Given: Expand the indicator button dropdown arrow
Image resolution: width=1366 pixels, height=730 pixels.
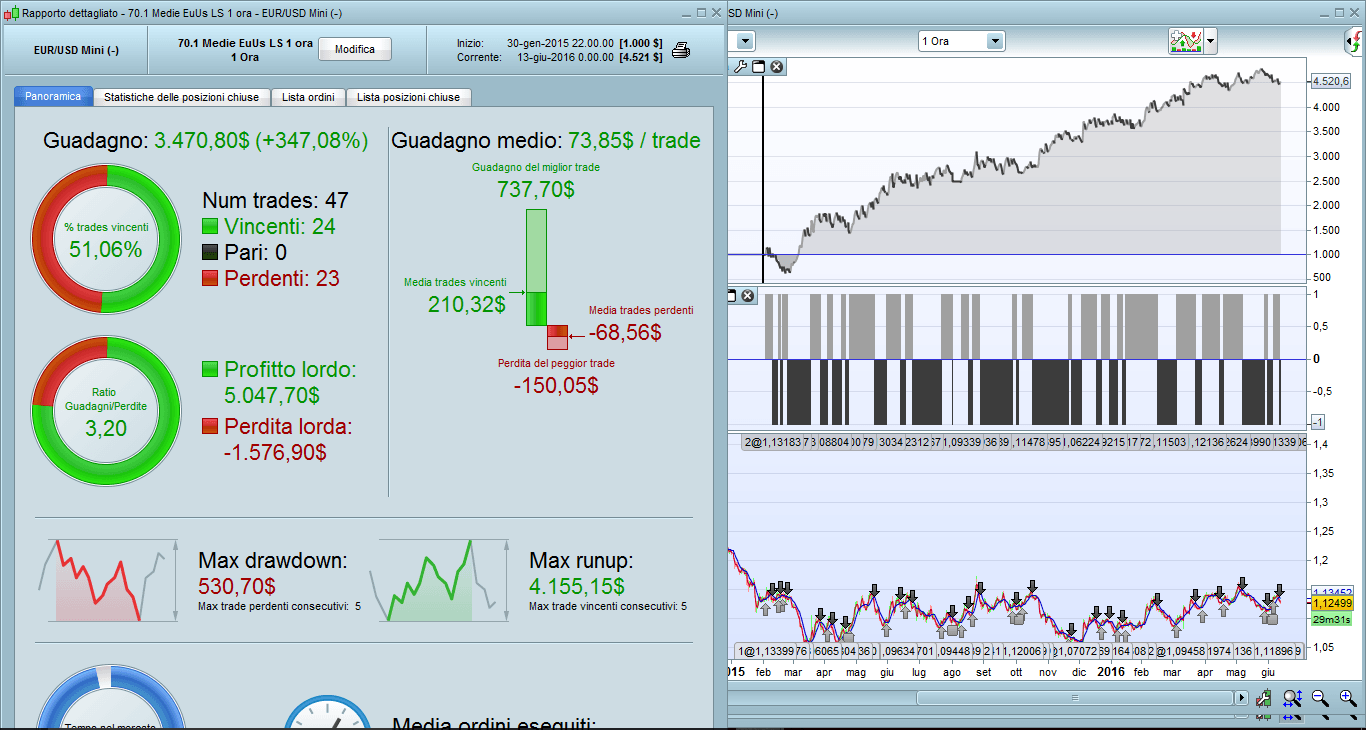Looking at the screenshot, I should (x=1211, y=42).
